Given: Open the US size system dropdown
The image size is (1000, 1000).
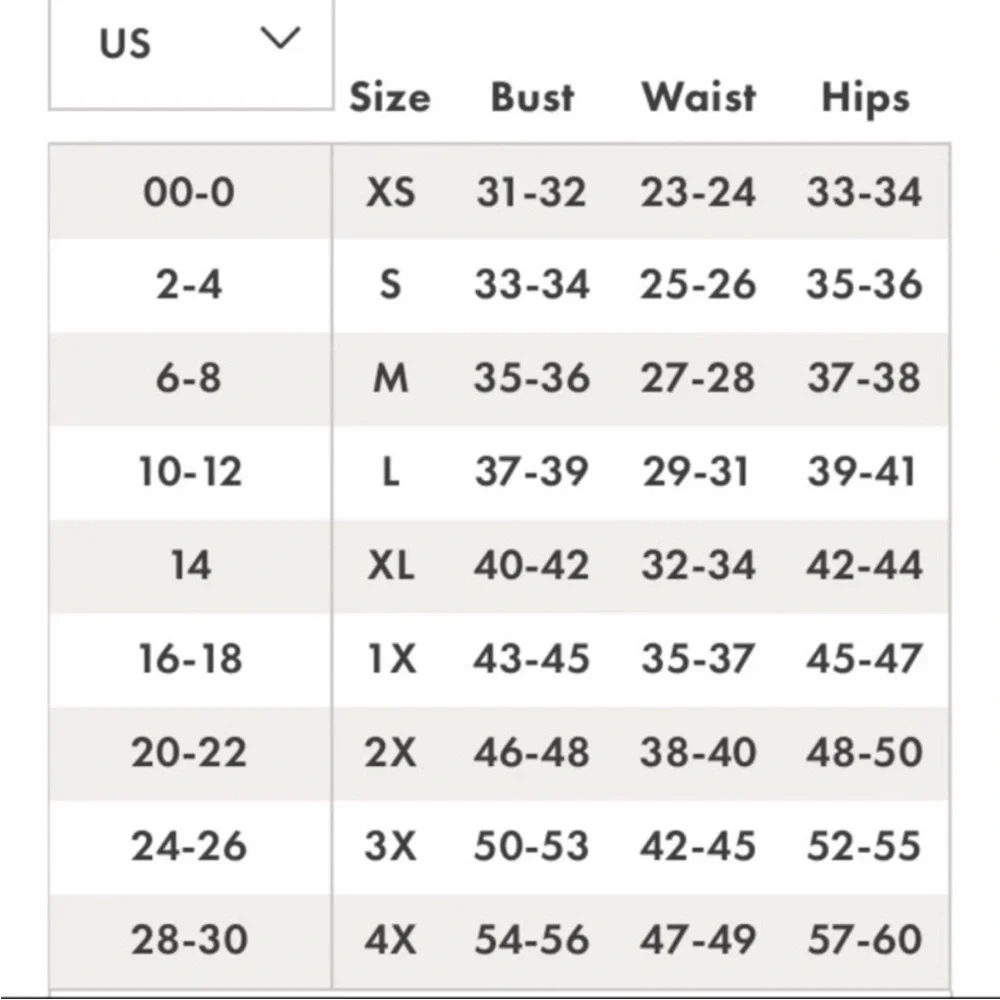Looking at the screenshot, I should 191,54.
